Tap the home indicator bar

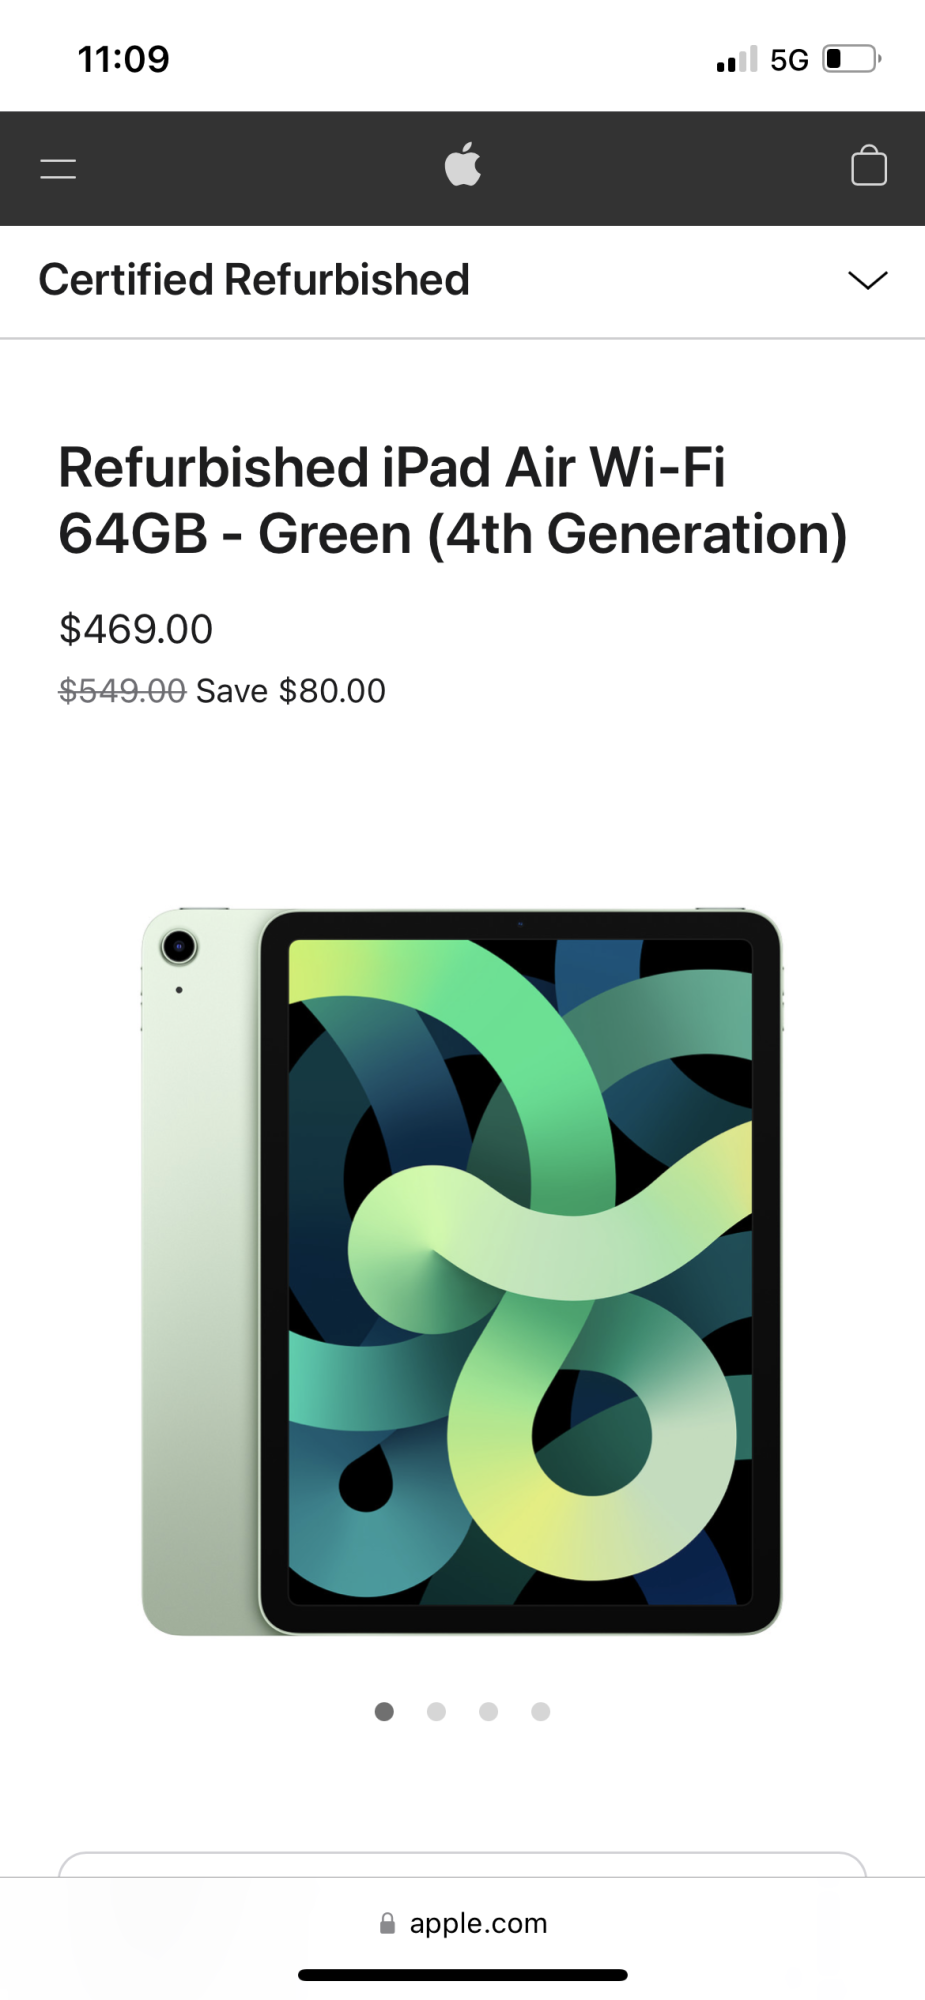click(463, 1975)
